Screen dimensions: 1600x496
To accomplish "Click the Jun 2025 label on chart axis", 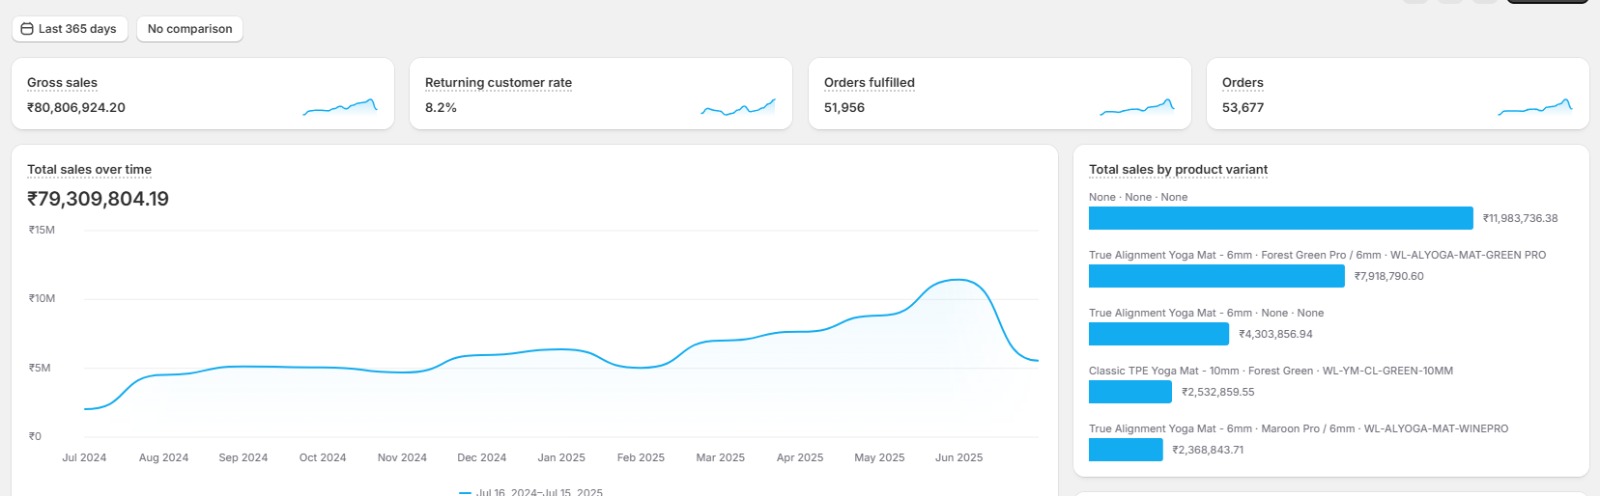I will [958, 458].
